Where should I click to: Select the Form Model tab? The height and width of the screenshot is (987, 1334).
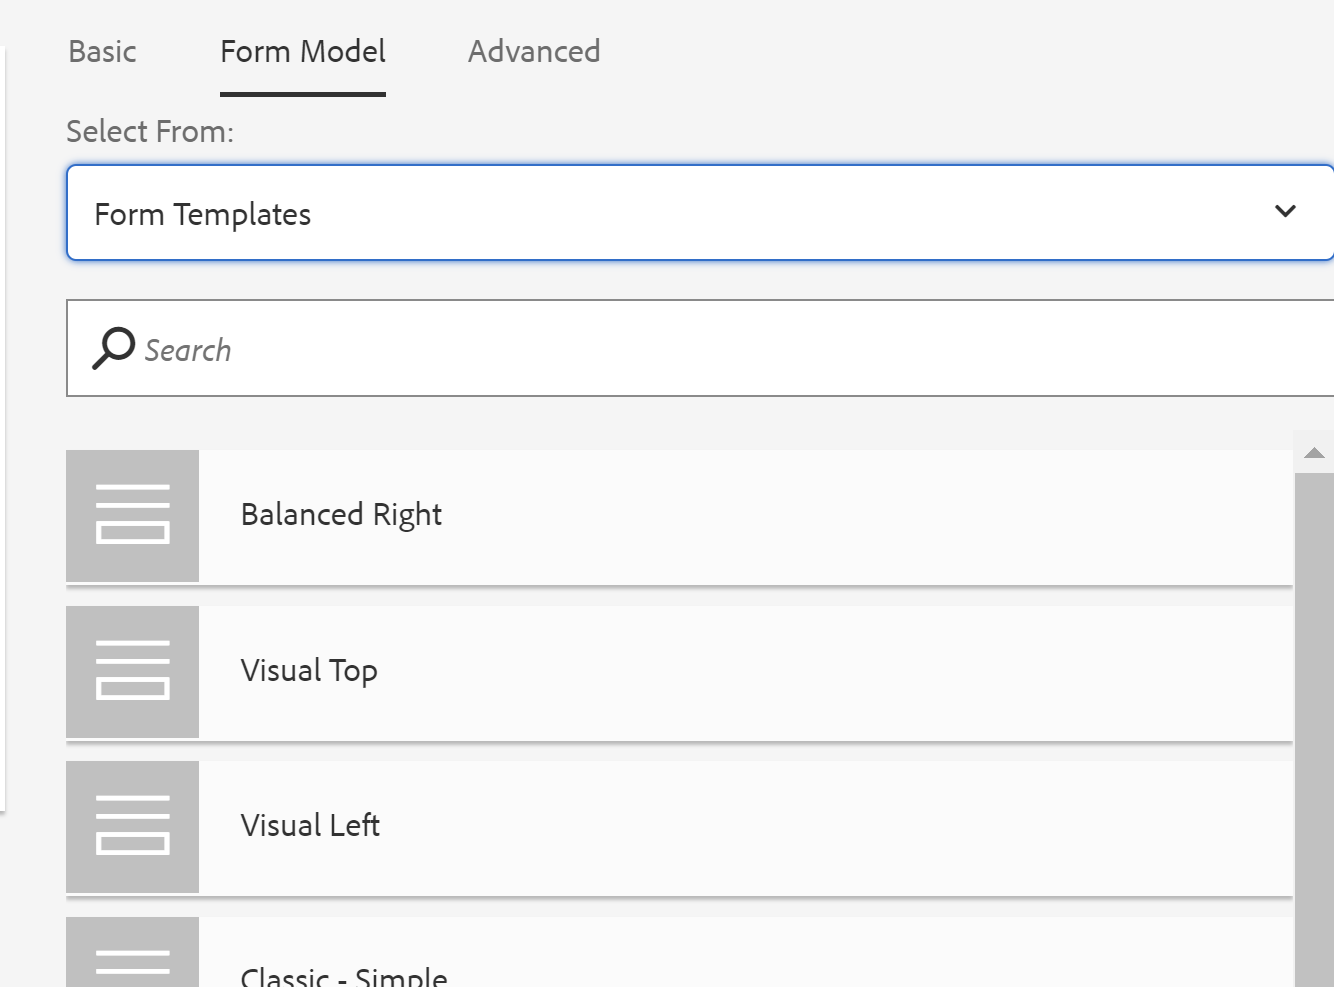[x=303, y=52]
